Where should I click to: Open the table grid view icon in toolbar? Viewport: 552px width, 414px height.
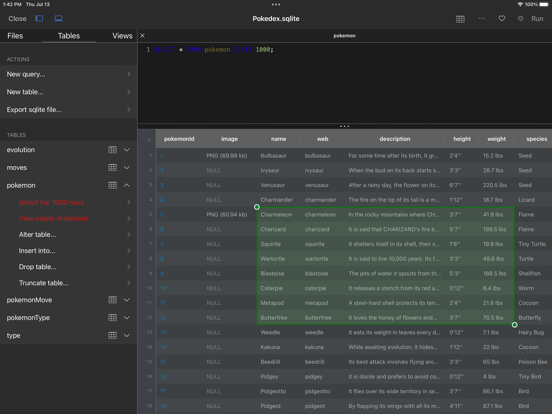point(460,19)
